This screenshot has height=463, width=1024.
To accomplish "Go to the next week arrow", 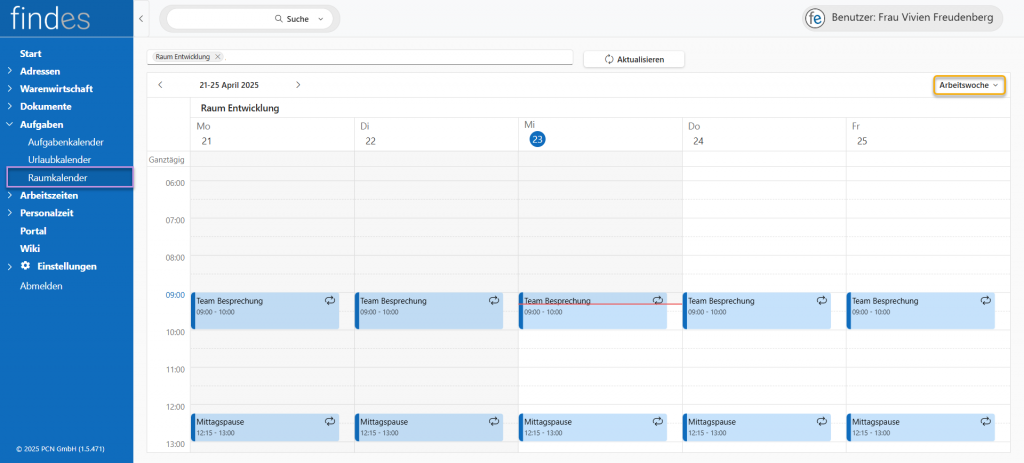I will pyautogui.click(x=298, y=85).
